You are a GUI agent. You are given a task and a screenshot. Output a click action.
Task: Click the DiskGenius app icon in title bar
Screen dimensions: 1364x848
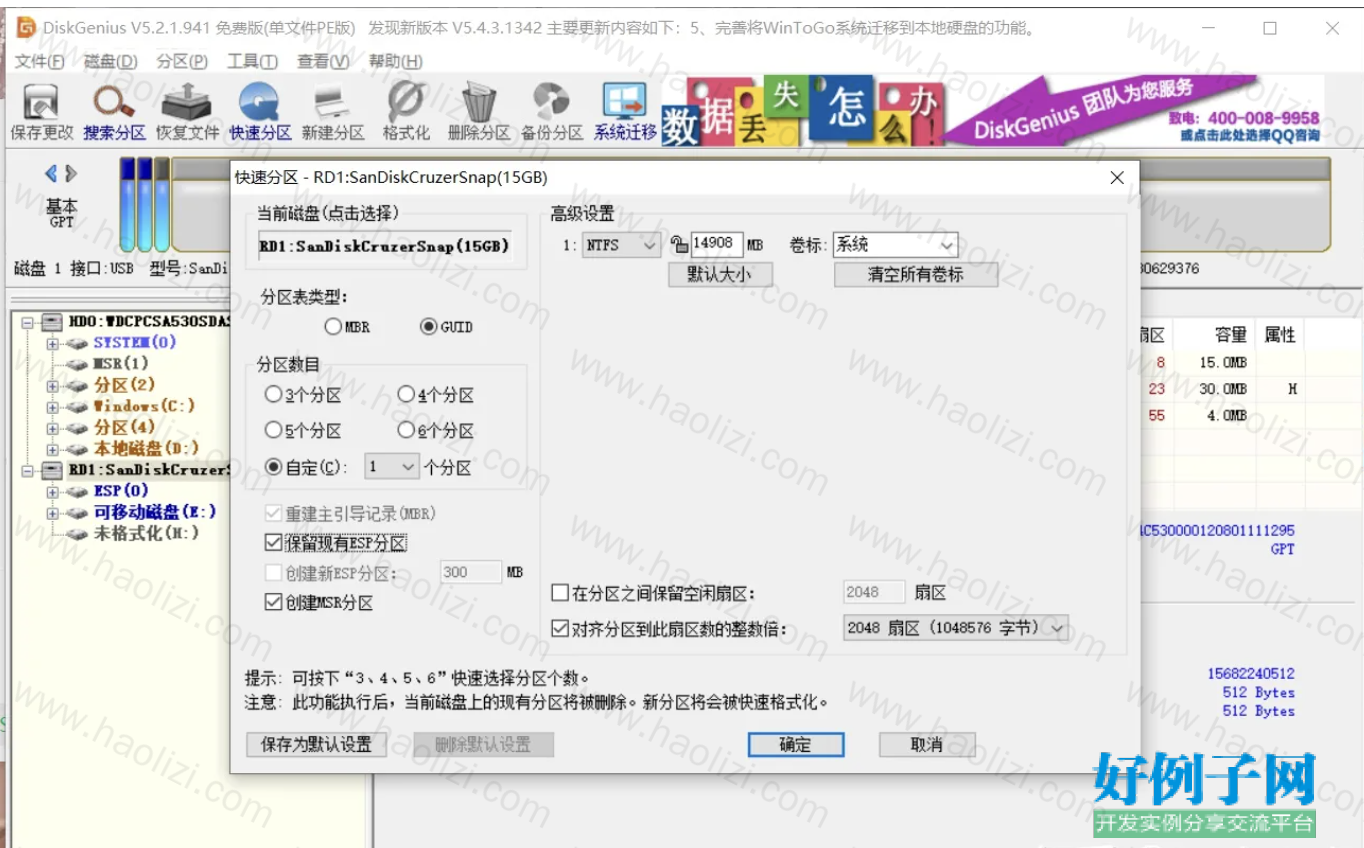[26, 28]
